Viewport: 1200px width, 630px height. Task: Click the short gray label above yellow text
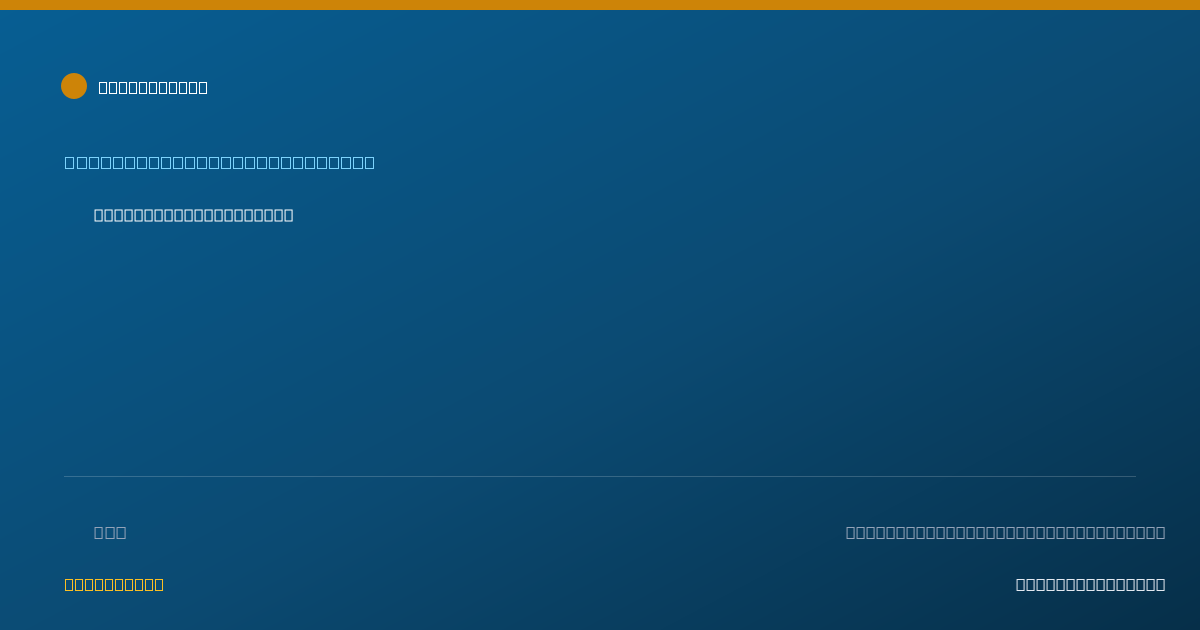110,532
